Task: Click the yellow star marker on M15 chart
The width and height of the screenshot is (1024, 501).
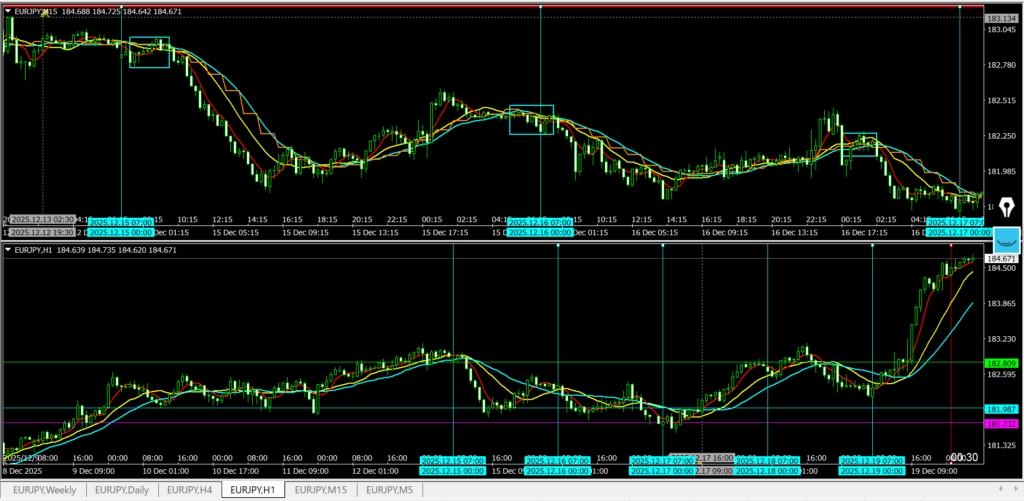Action: coord(16,19)
